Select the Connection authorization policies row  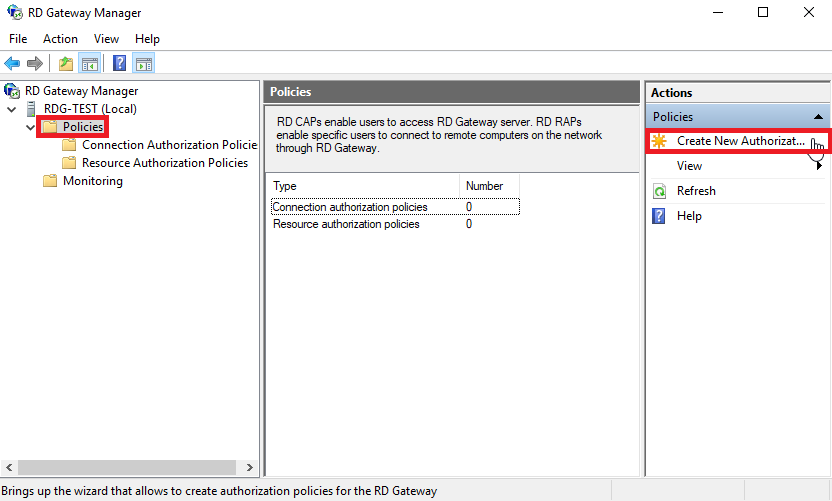(x=395, y=207)
